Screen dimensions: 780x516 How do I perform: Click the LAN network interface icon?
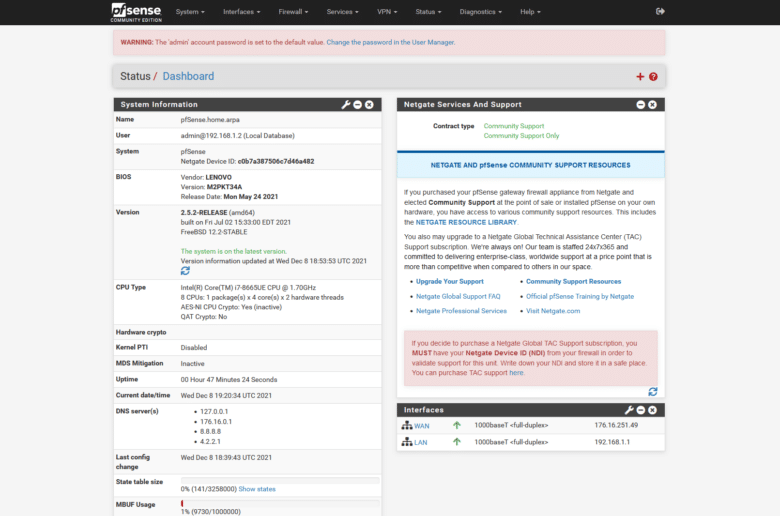[407, 442]
